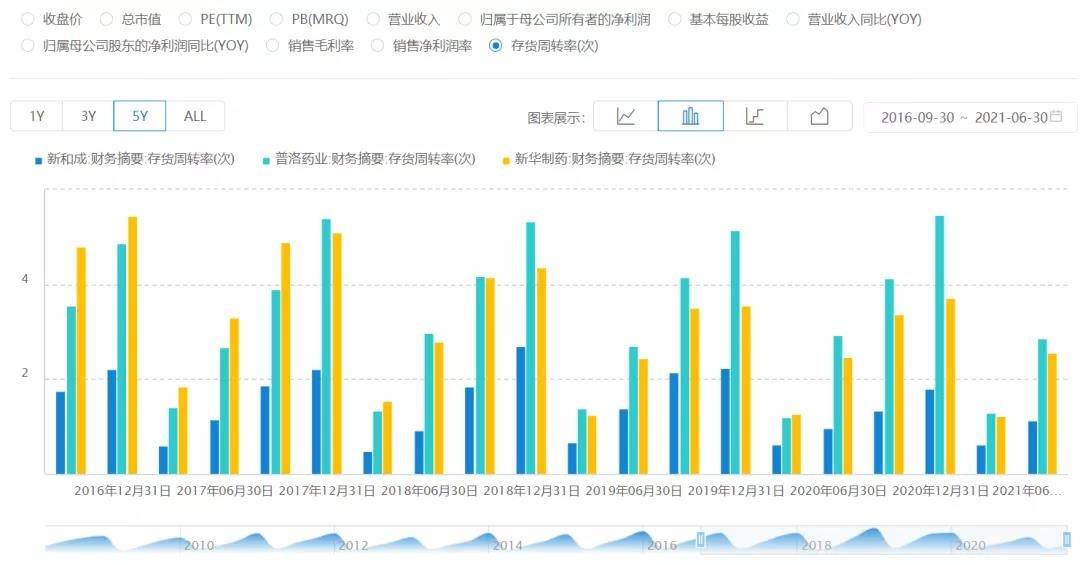Choose the 1Y time range tab

37,116
